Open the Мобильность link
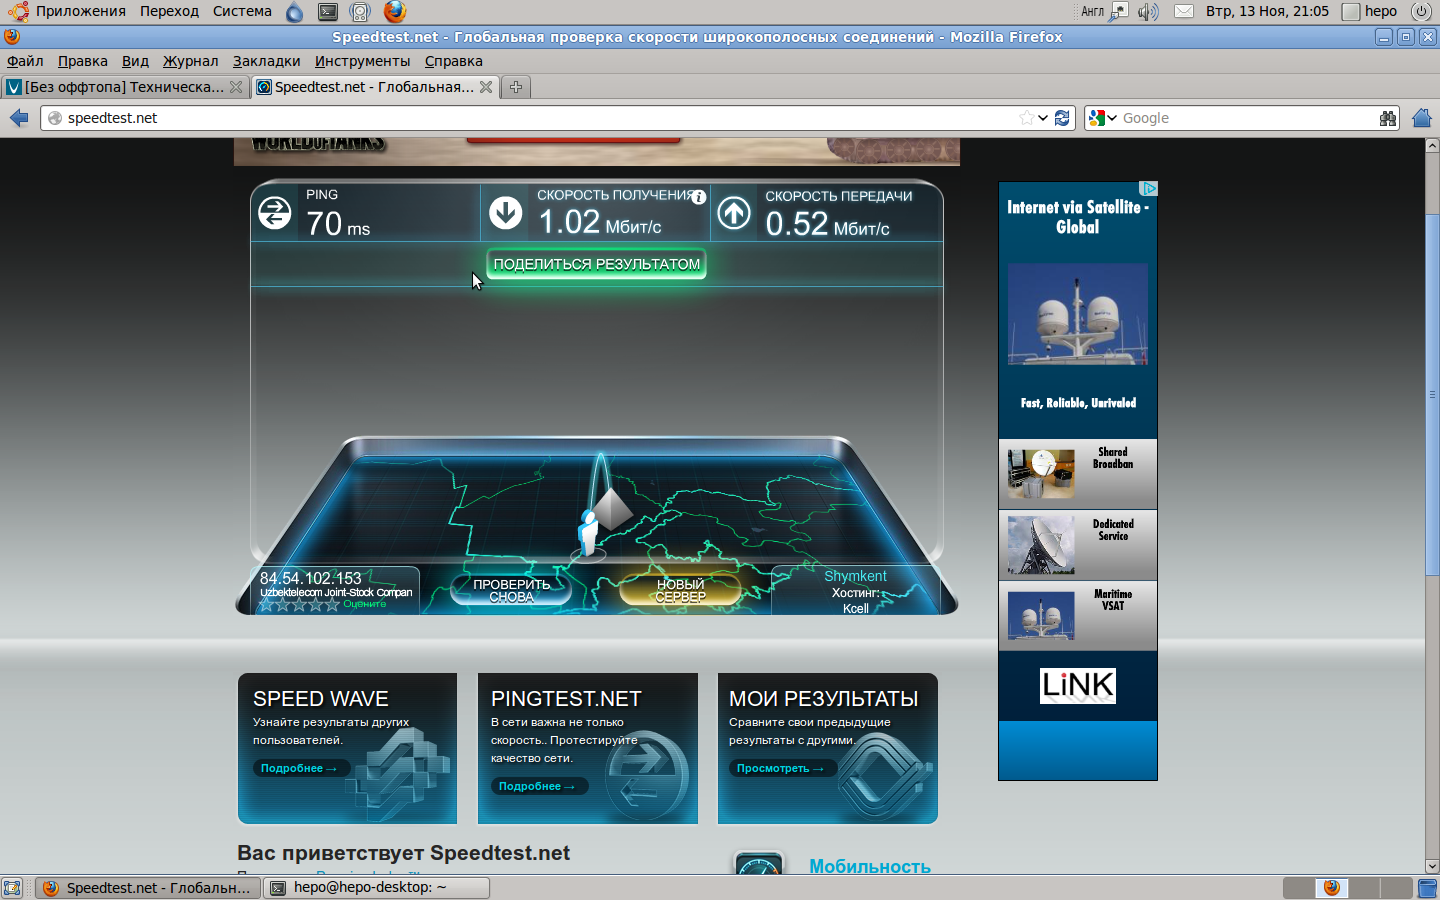 tap(870, 866)
